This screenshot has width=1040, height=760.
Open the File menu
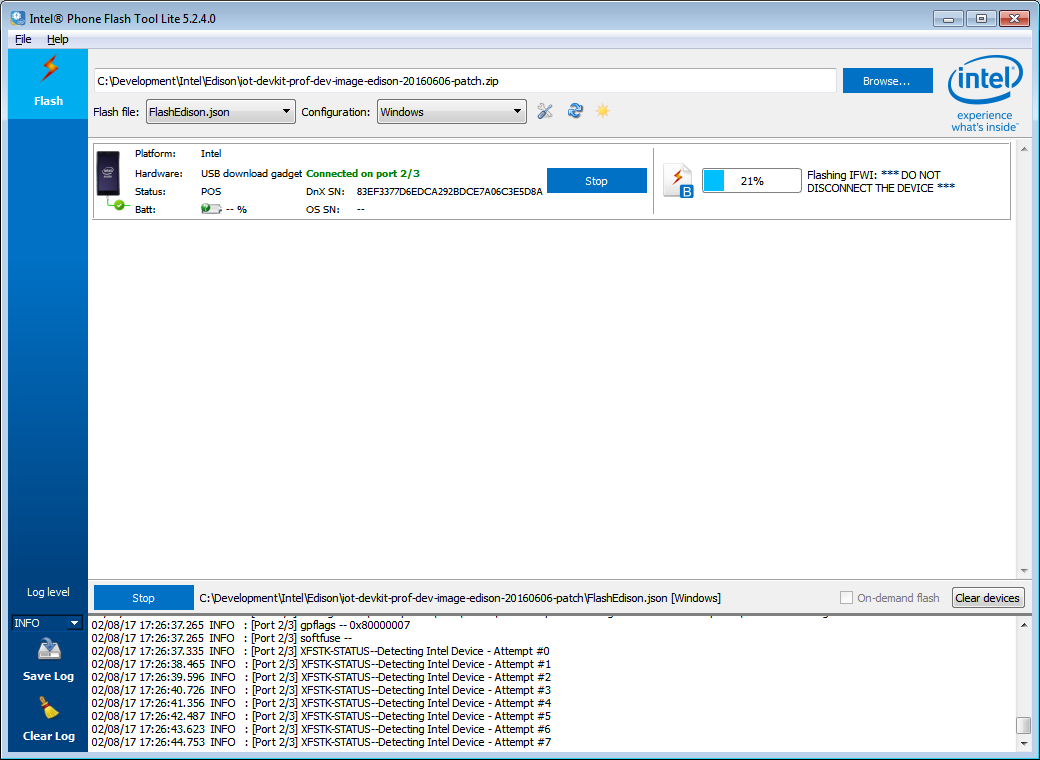click(x=23, y=39)
